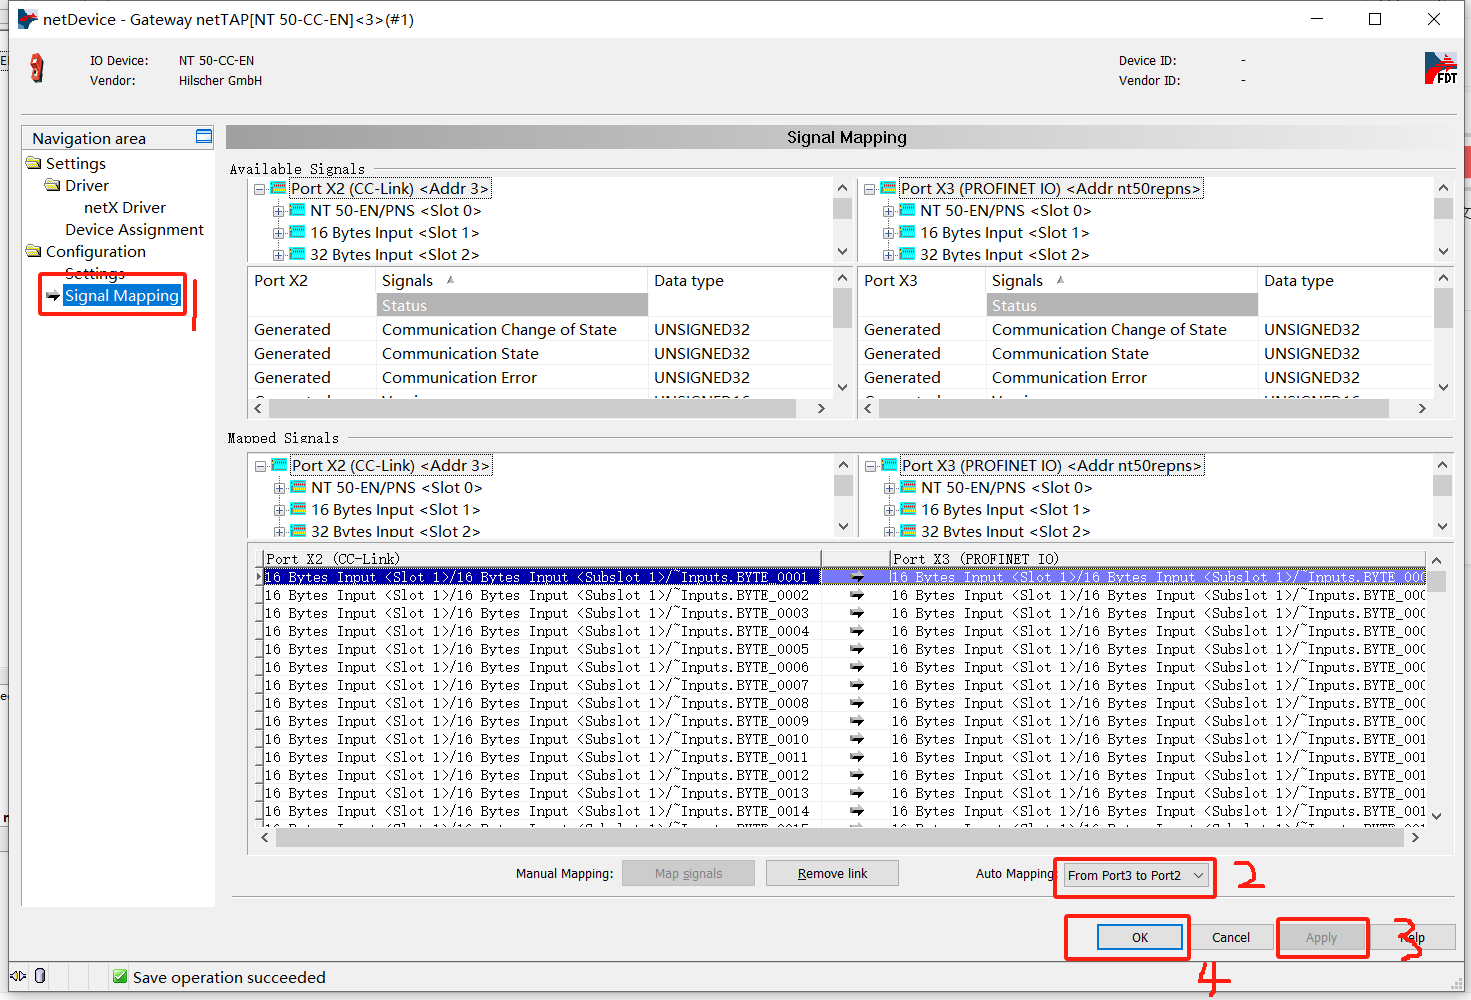
Task: Click the database cylinder icon in status bar
Action: pyautogui.click(x=40, y=976)
